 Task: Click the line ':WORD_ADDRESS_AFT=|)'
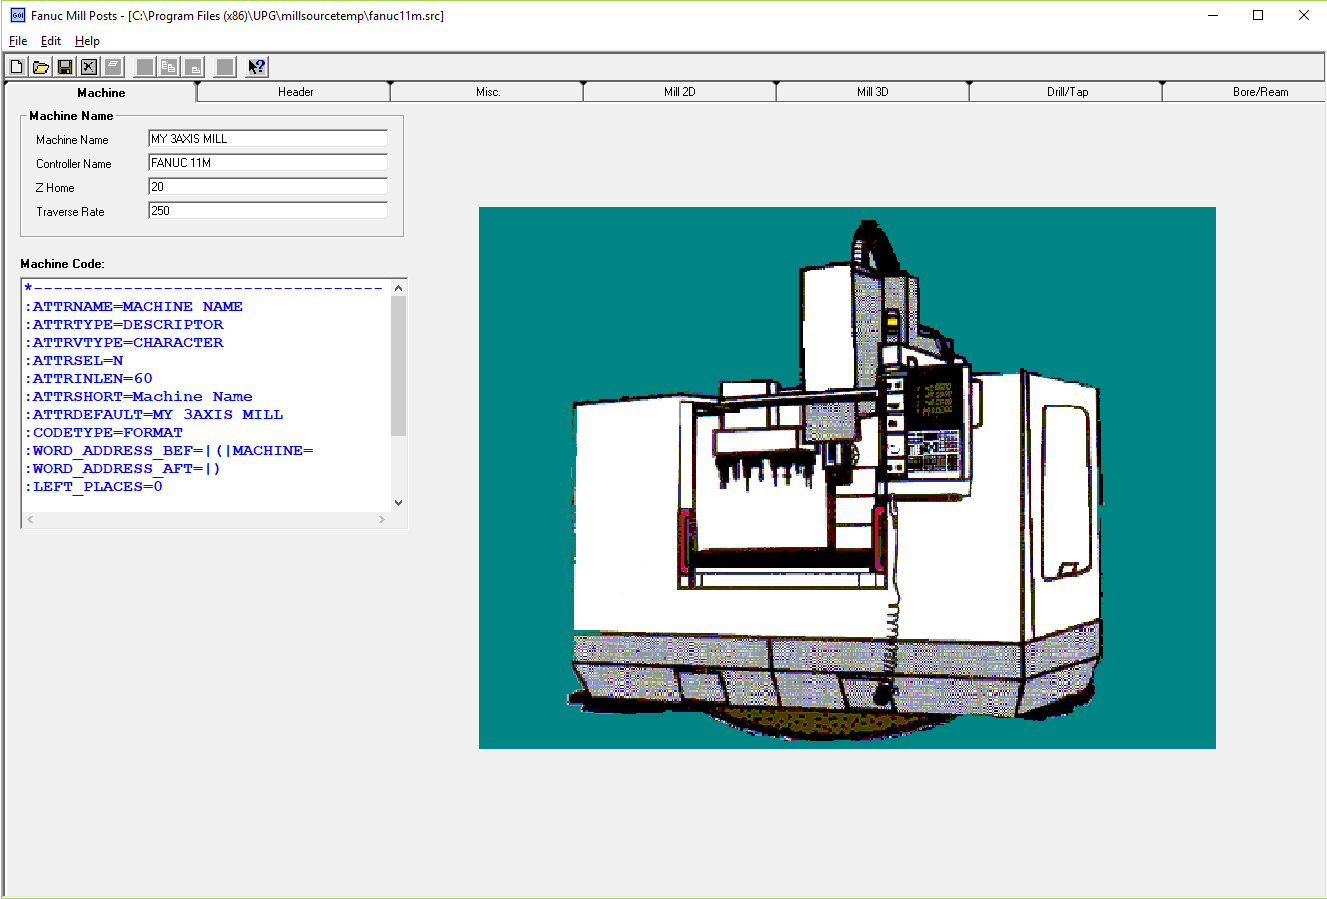(x=122, y=469)
